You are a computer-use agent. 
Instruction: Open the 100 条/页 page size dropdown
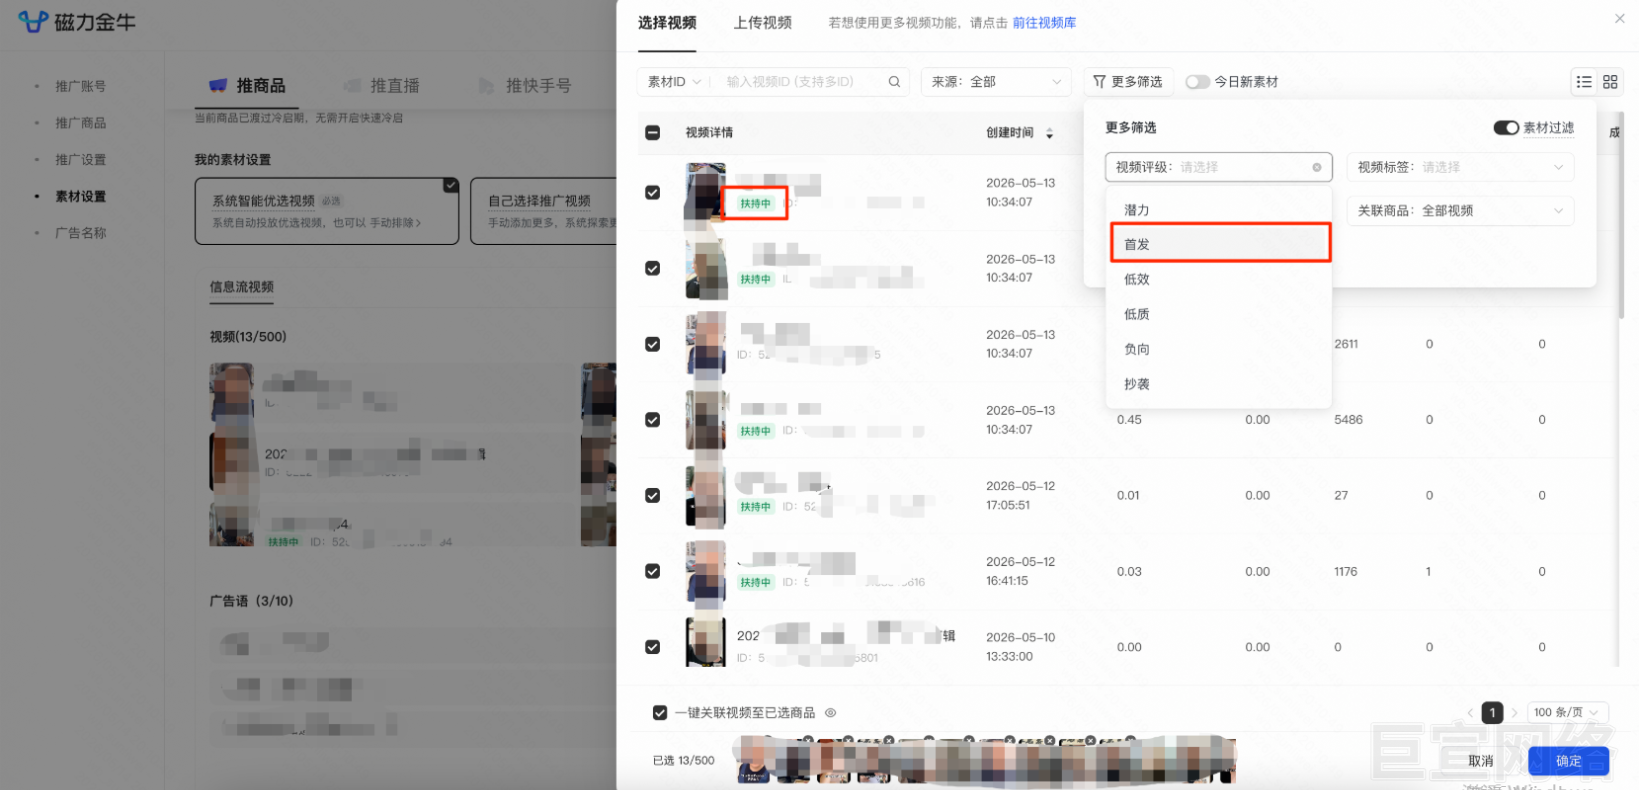(1568, 713)
